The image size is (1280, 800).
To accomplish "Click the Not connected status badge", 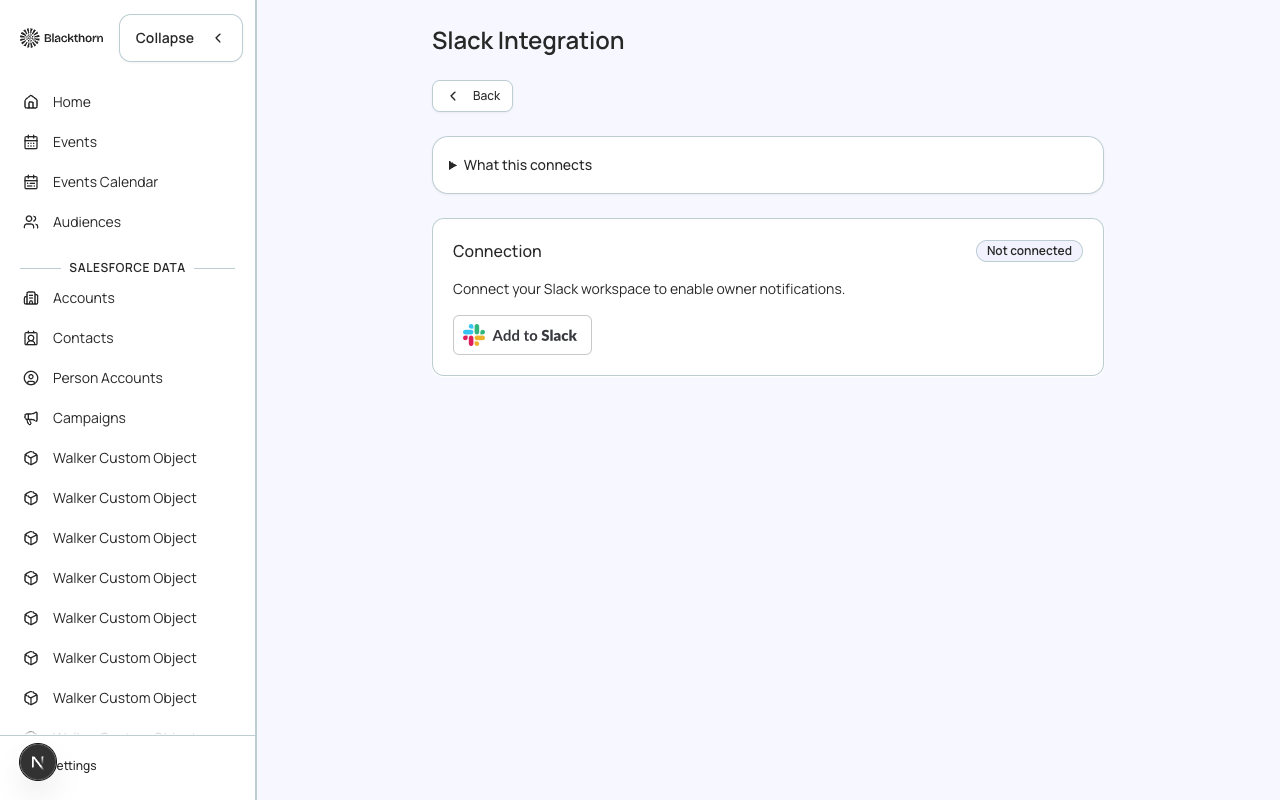I will pyautogui.click(x=1029, y=251).
